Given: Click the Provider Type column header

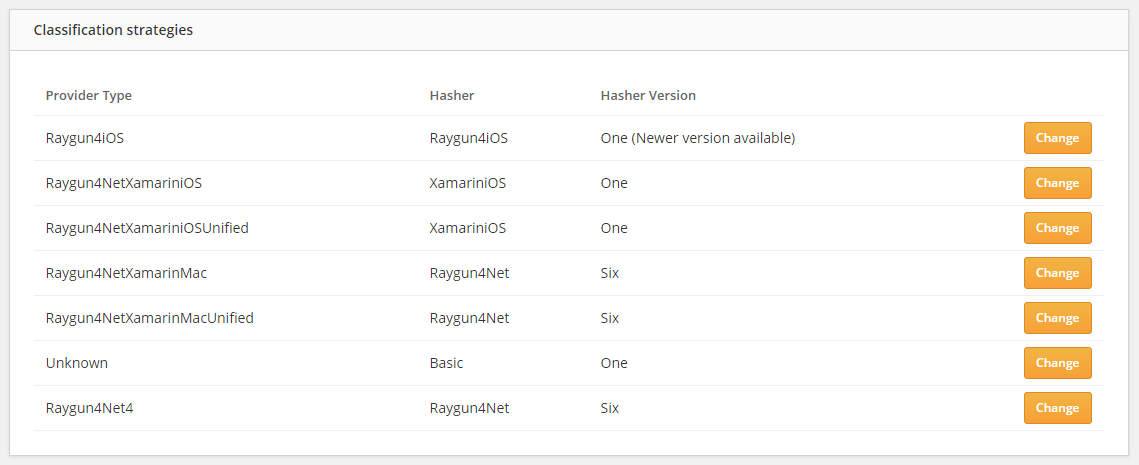Looking at the screenshot, I should pos(89,96).
